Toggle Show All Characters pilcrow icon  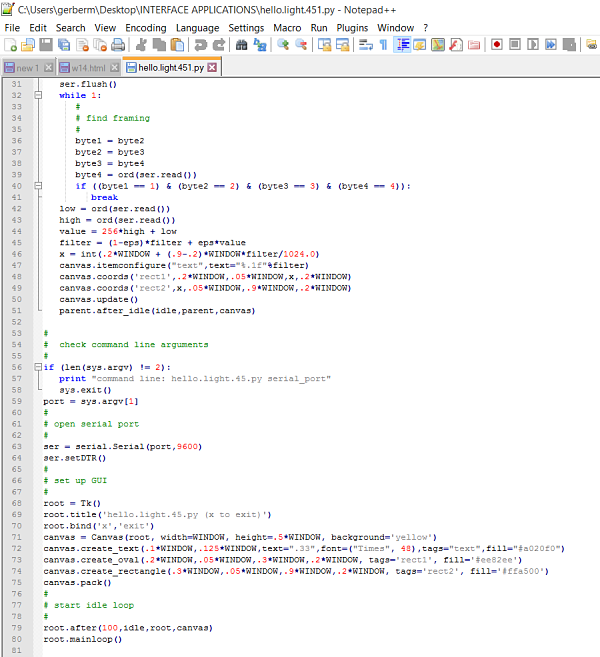pyautogui.click(x=383, y=44)
